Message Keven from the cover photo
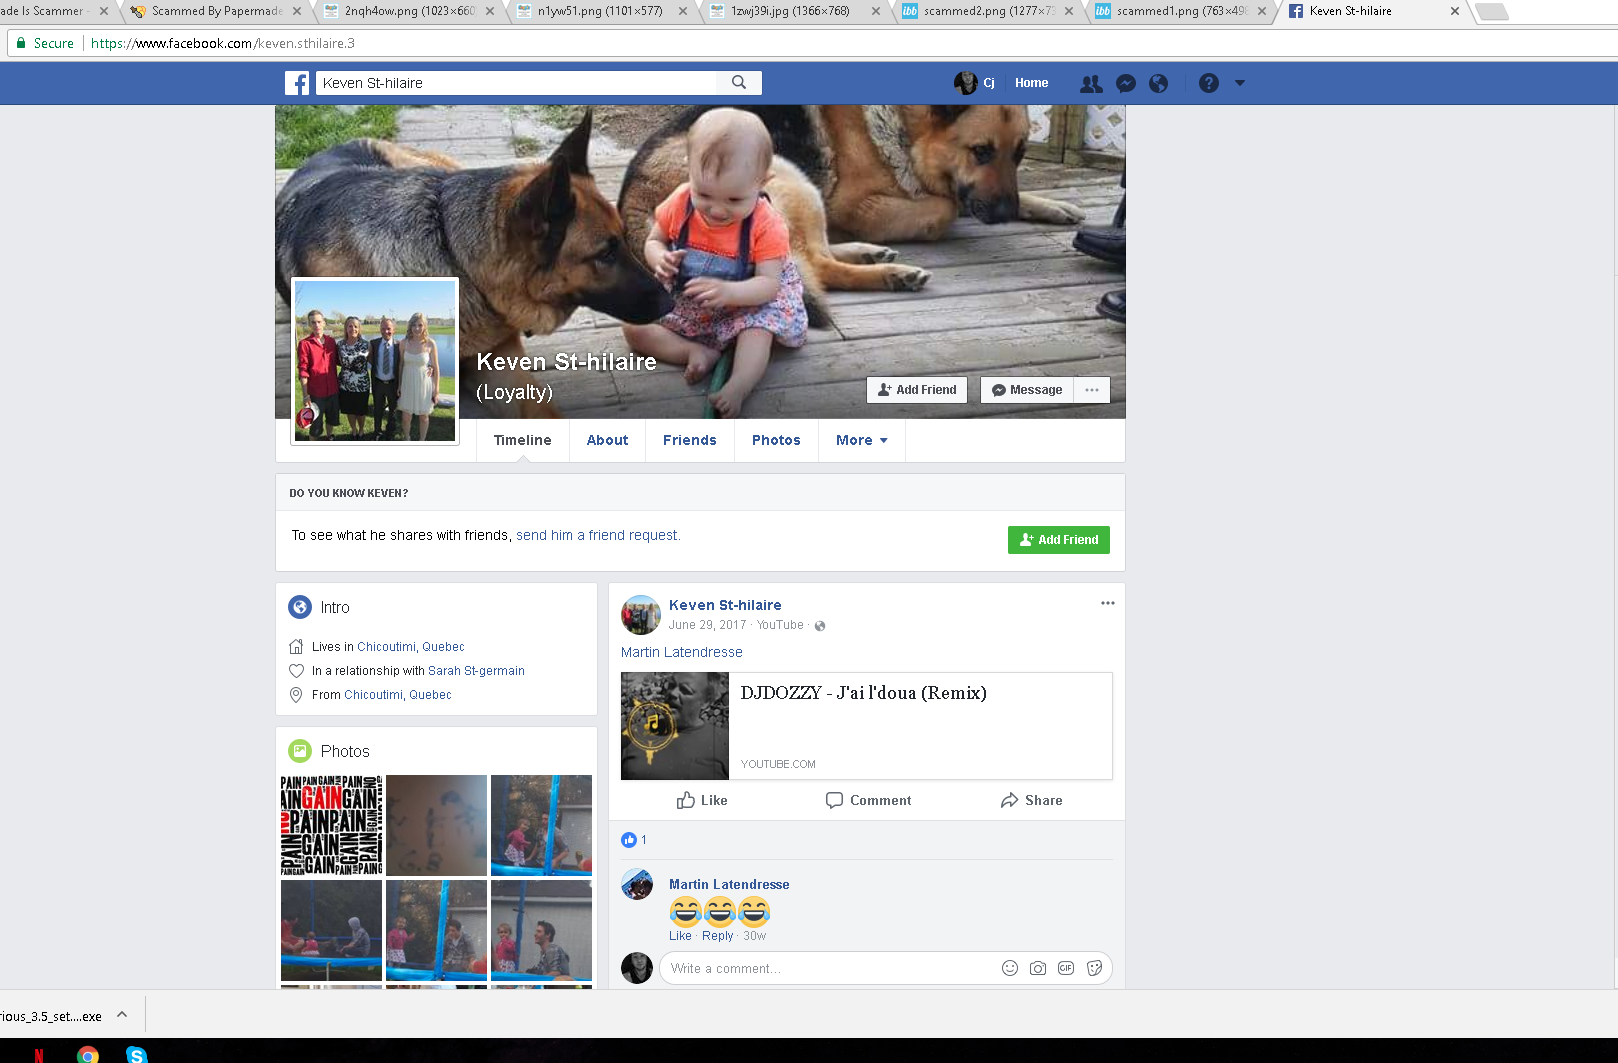The image size is (1618, 1063). pyautogui.click(x=1027, y=390)
